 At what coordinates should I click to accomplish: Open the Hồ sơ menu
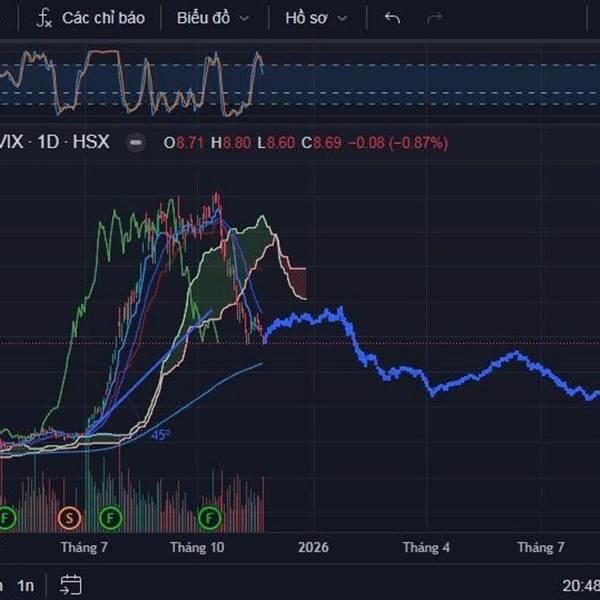pyautogui.click(x=316, y=18)
